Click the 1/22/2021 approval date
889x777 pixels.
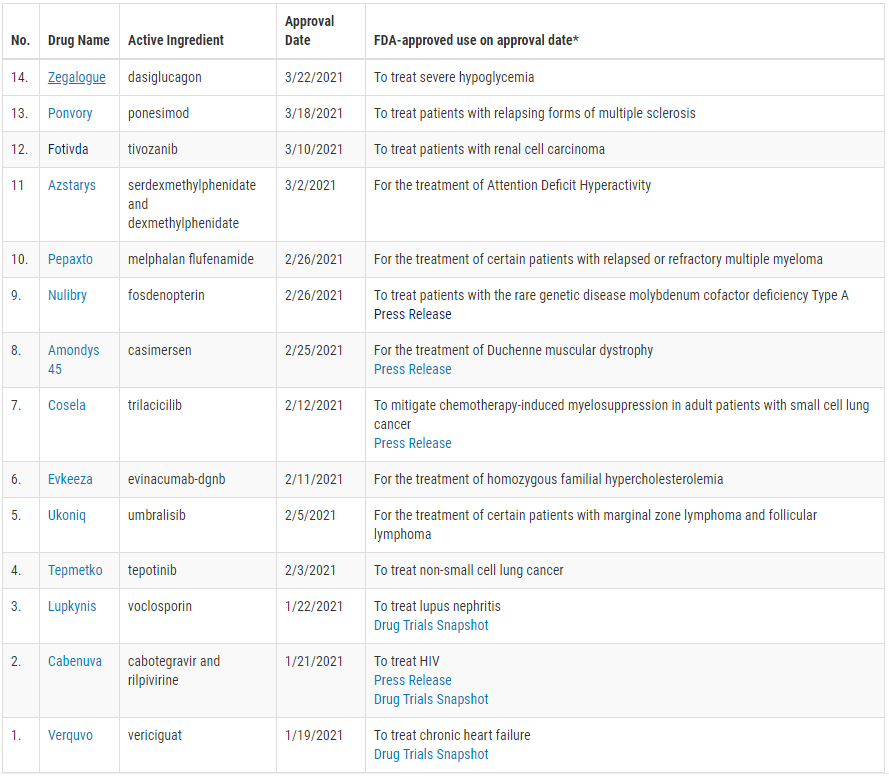coord(314,606)
